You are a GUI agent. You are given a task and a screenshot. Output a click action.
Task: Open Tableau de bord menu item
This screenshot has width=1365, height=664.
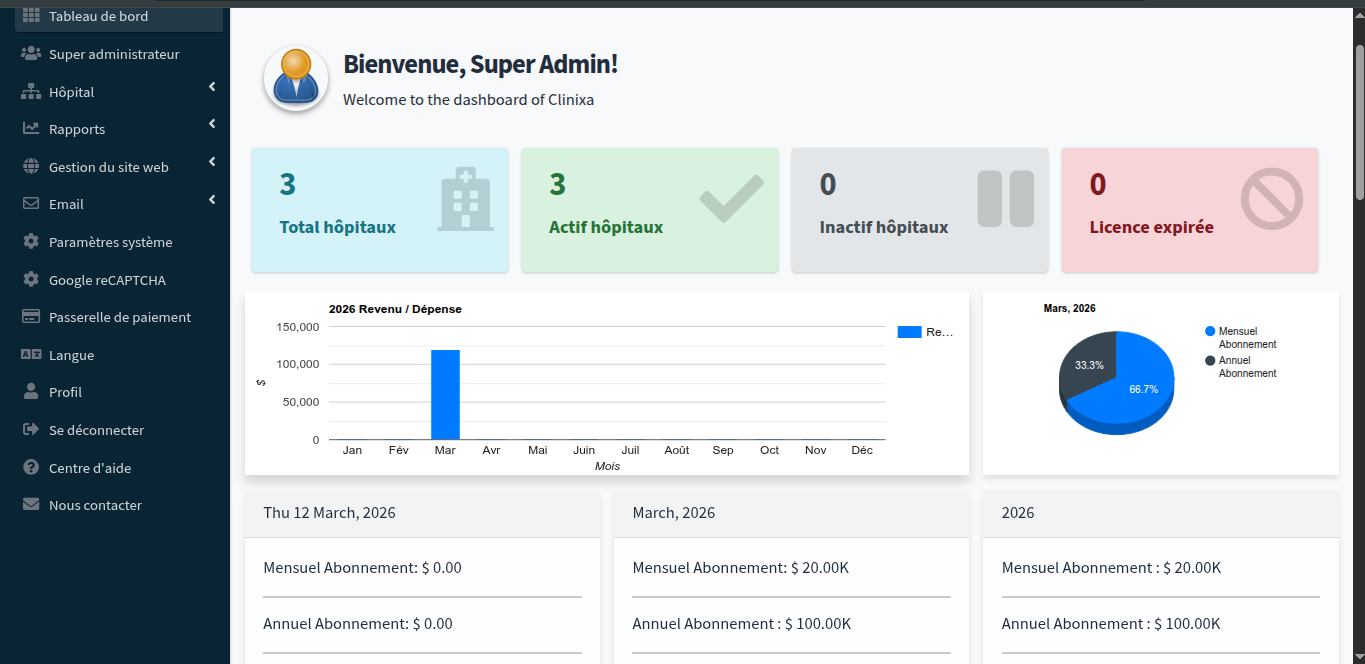tap(98, 16)
